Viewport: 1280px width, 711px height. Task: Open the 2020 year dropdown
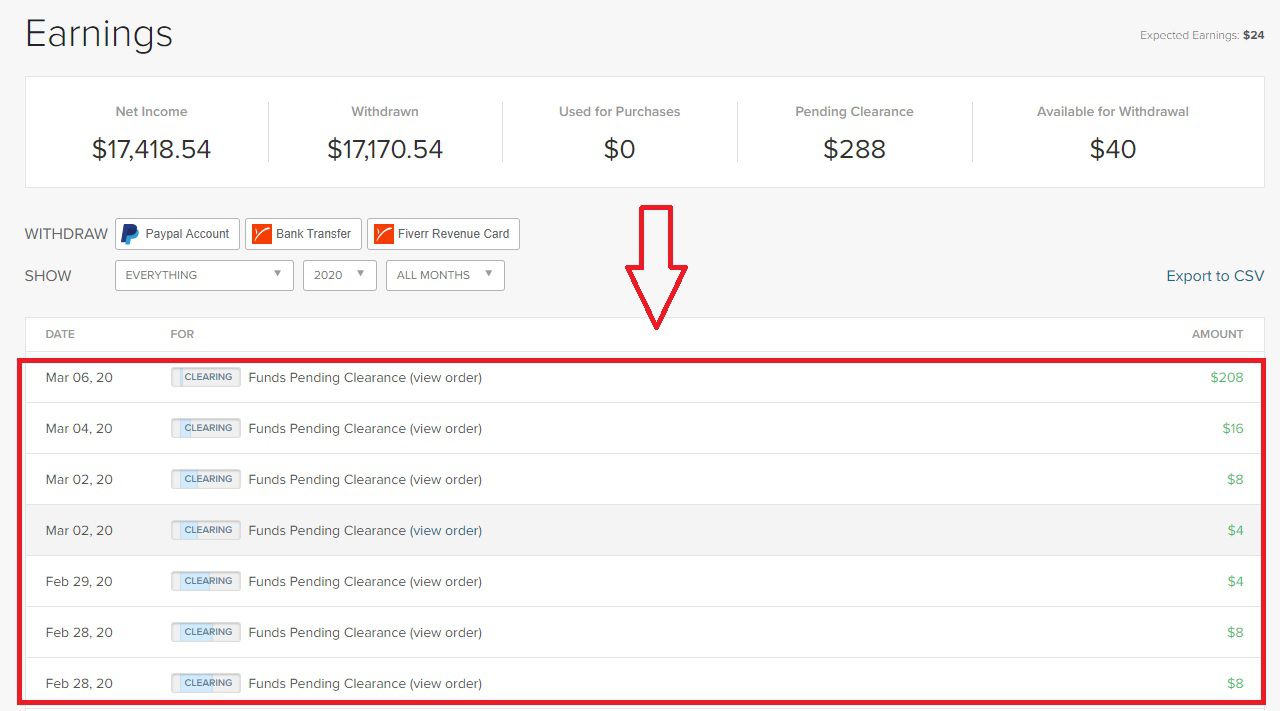tap(340, 275)
